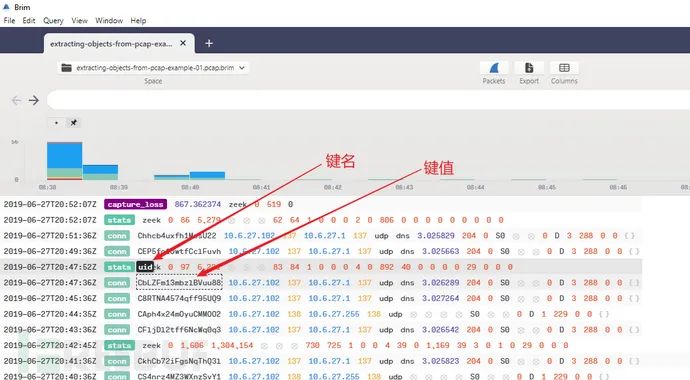
Task: Open the File menu
Action: click(x=9, y=21)
